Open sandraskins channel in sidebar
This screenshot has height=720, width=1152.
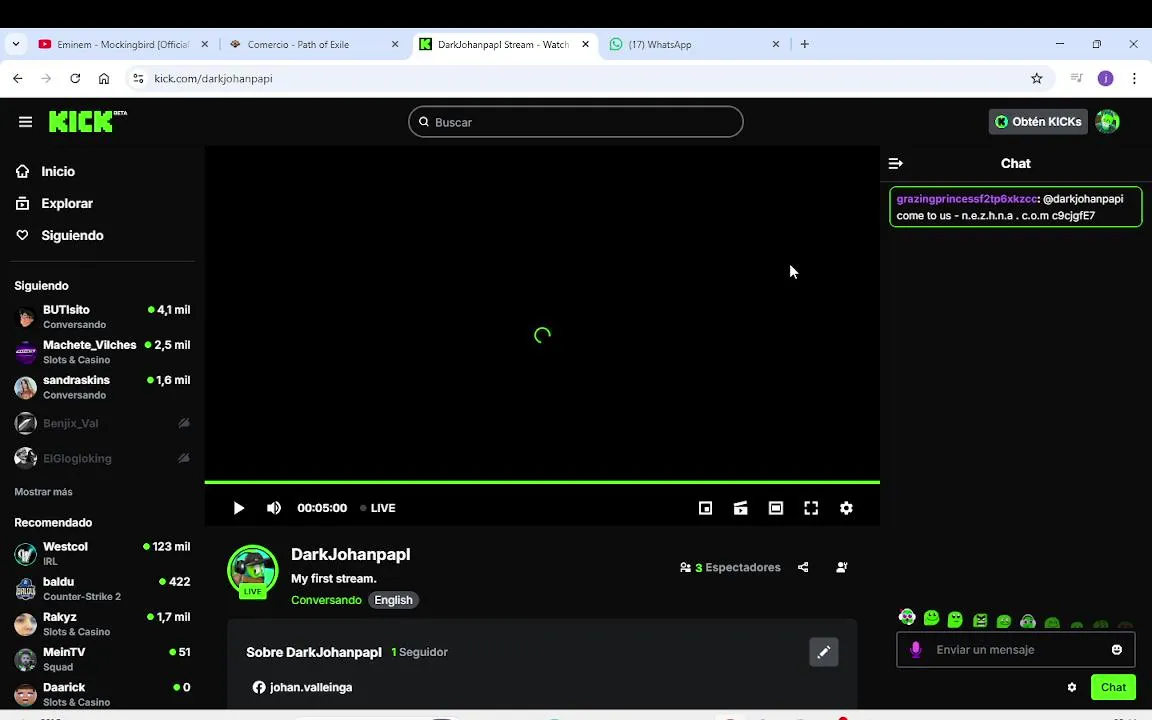tap(102, 387)
